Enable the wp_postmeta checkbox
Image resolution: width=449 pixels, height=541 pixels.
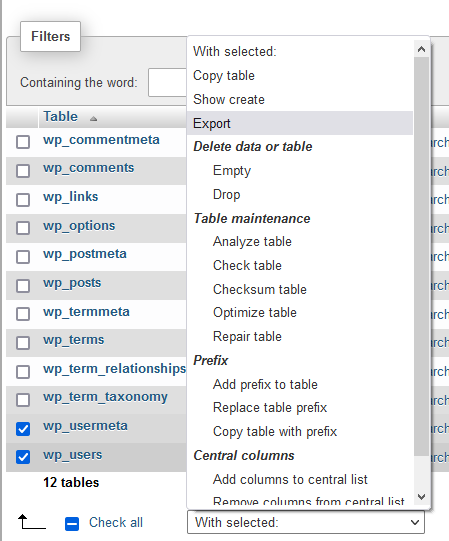[x=23, y=257]
